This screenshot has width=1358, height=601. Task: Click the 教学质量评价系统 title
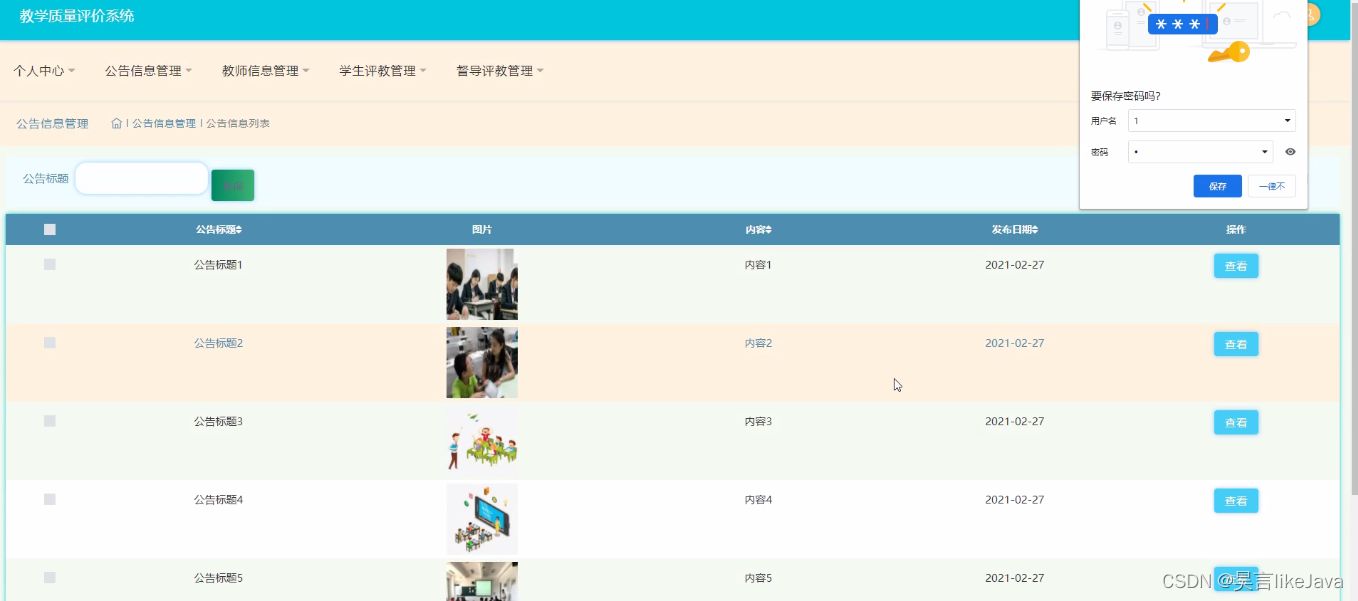coord(77,16)
